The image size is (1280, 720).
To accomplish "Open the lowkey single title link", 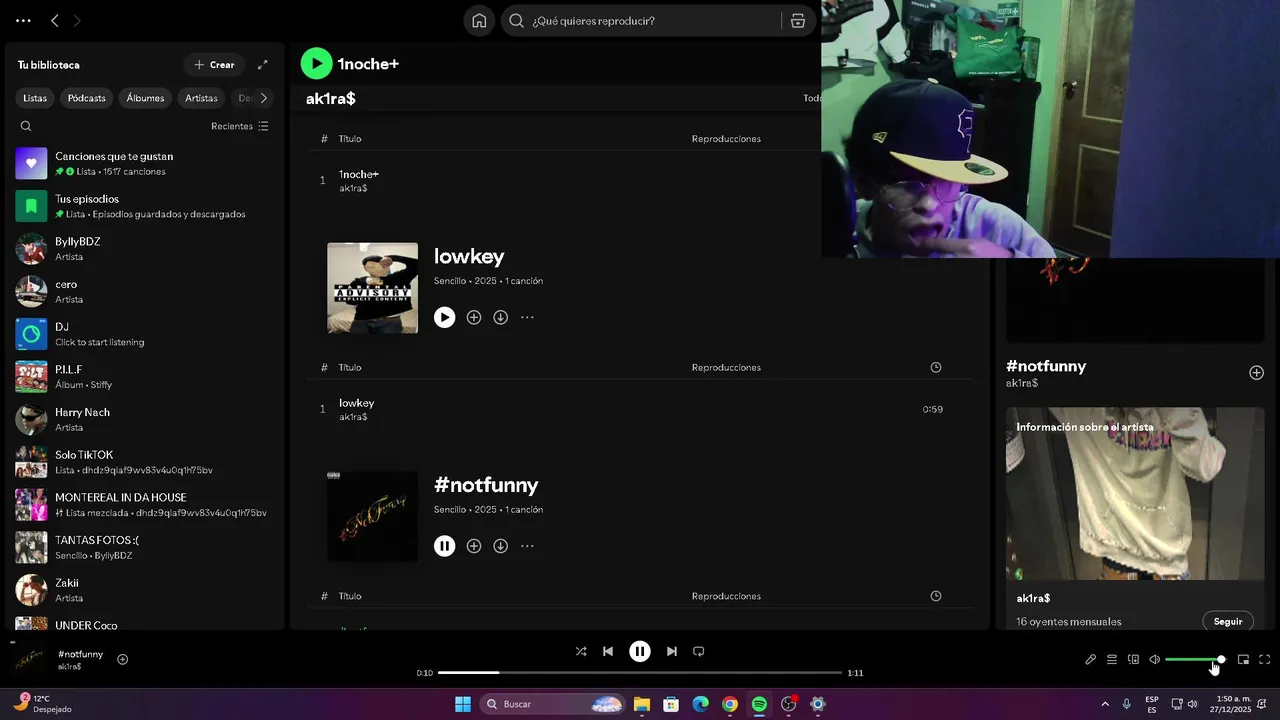I will click(x=469, y=256).
